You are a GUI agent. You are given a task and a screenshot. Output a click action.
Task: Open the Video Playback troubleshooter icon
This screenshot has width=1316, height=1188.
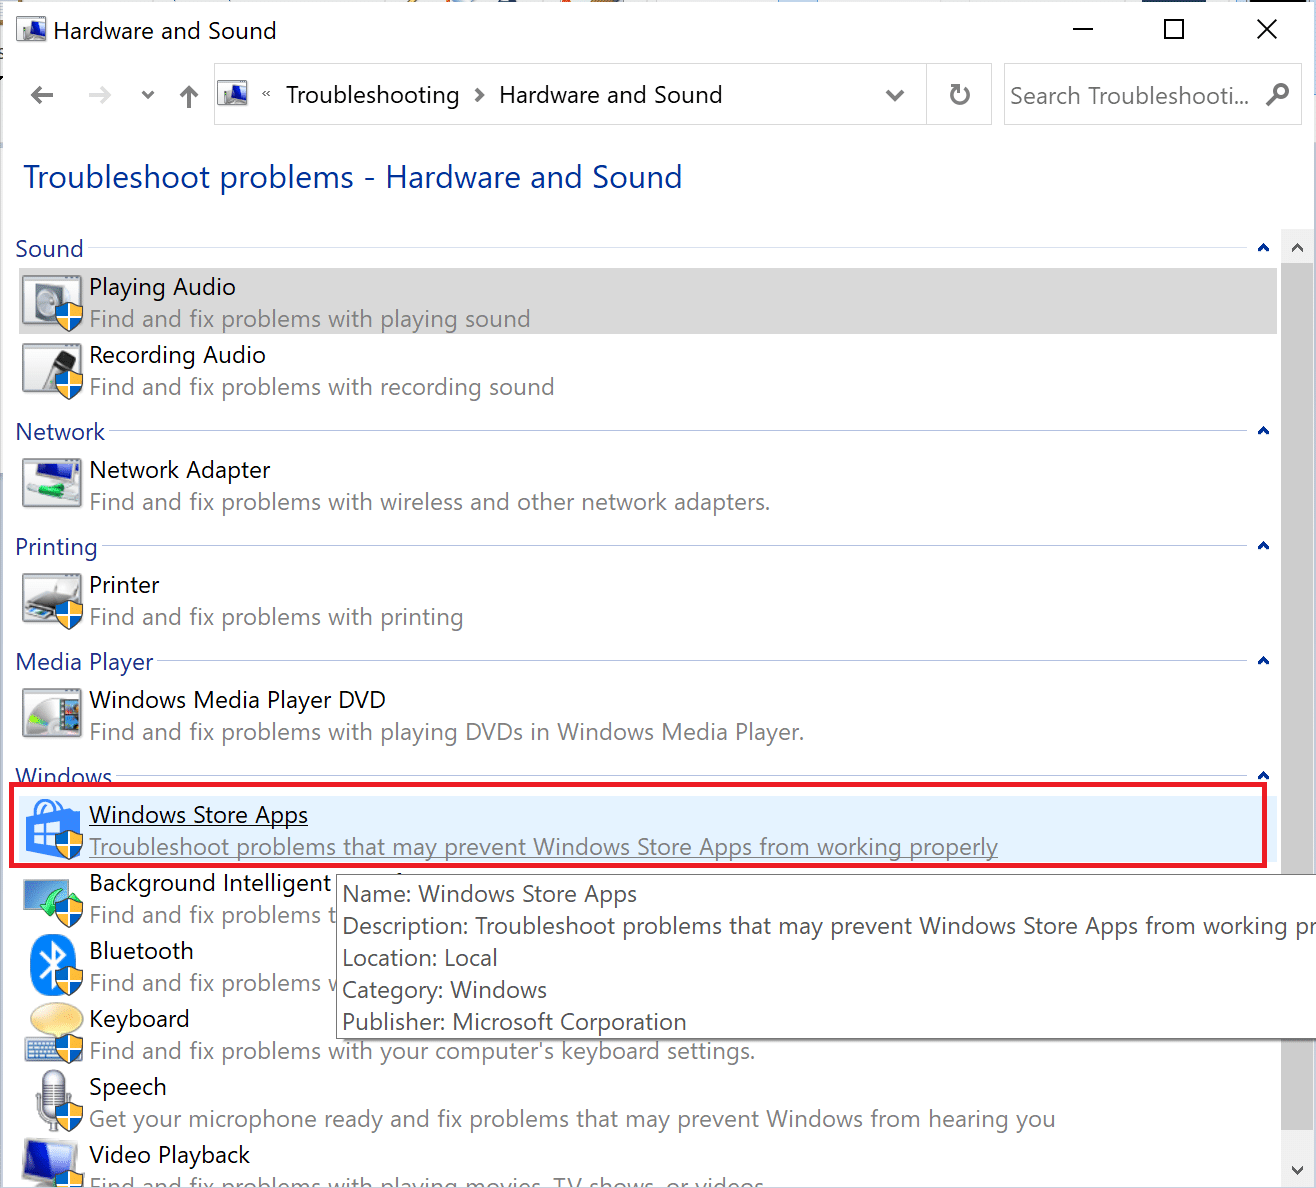pyautogui.click(x=51, y=1162)
